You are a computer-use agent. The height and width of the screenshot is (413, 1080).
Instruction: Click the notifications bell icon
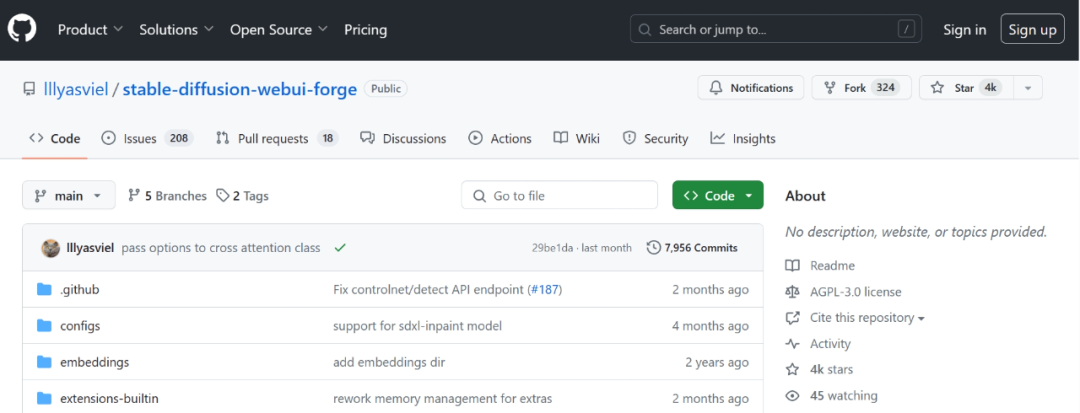[x=717, y=88]
